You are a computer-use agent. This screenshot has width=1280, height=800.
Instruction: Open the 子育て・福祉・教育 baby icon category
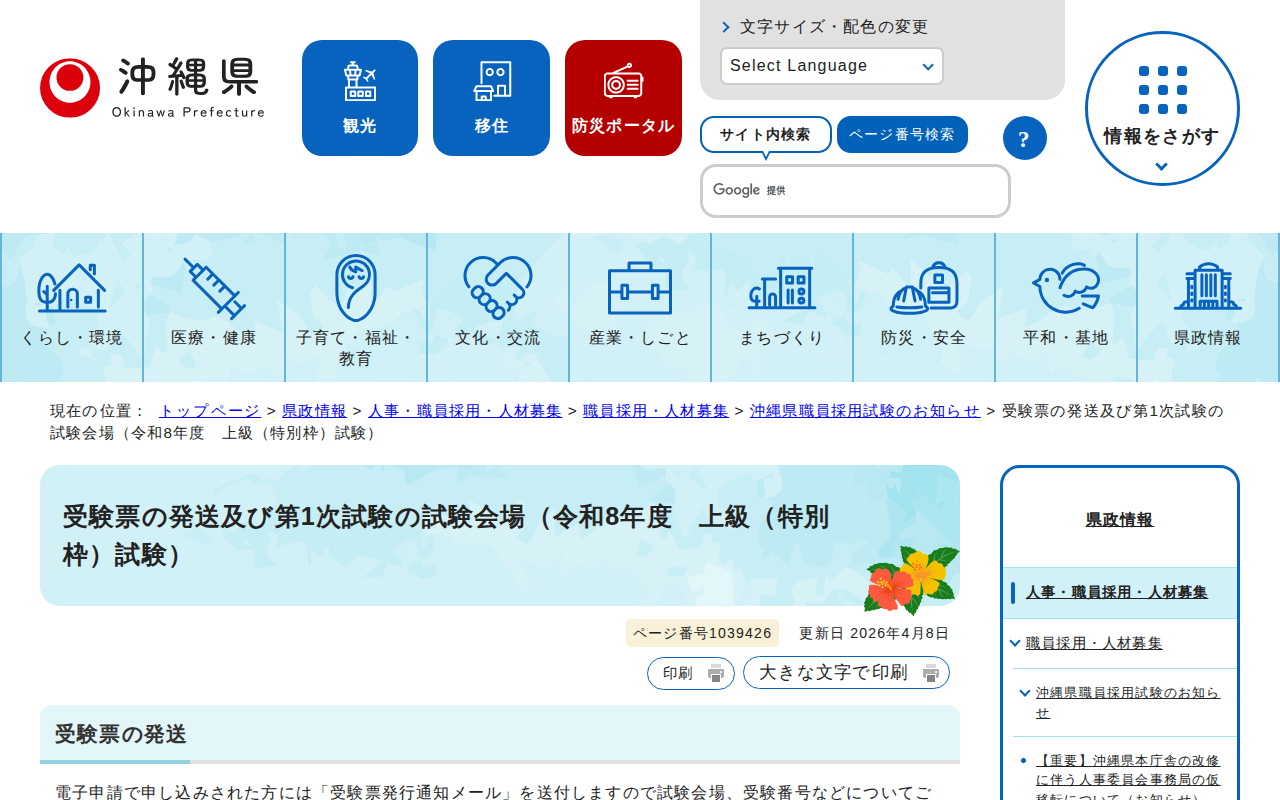356,307
